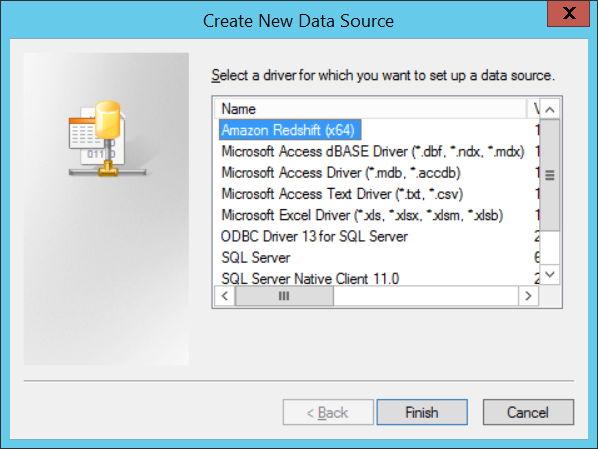Click the vertical scrollbar up arrow

pyautogui.click(x=550, y=109)
